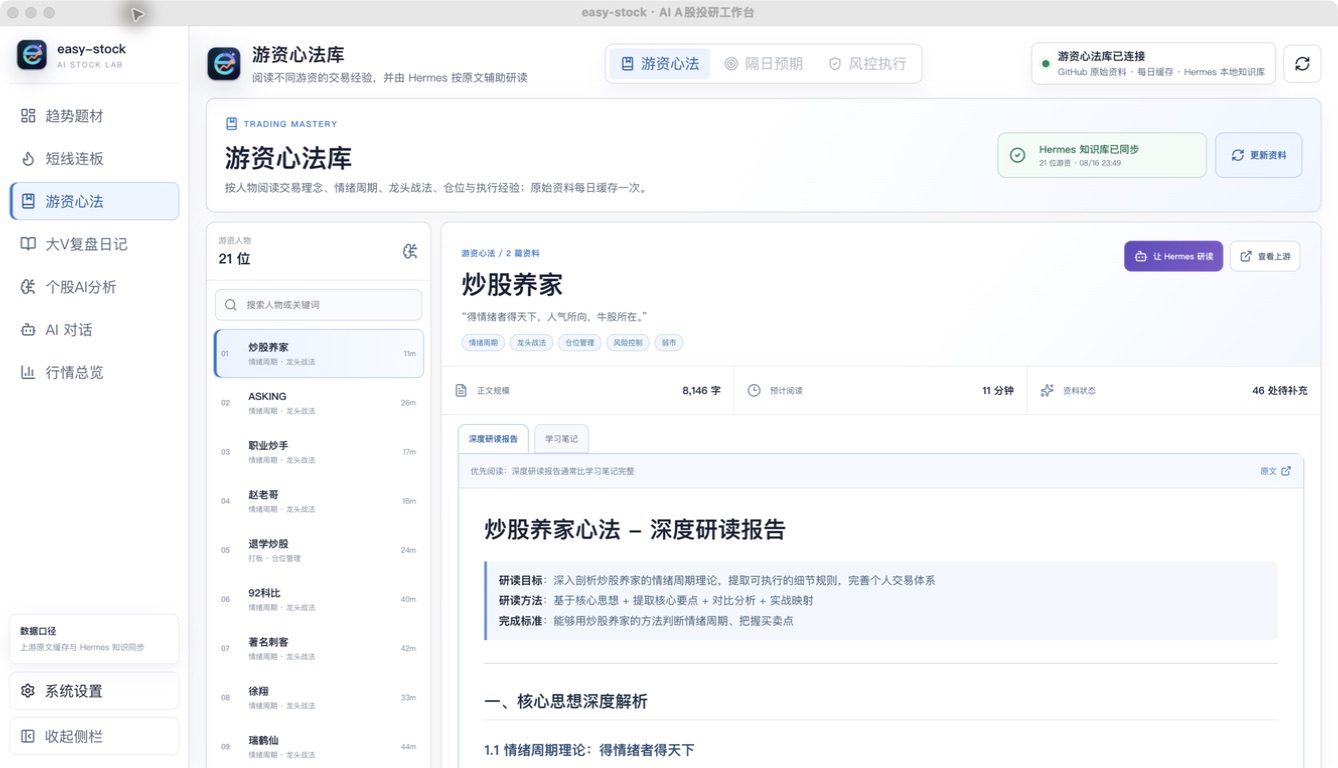
Task: Switch to the 风控执行 tab
Action: pyautogui.click(x=867, y=63)
